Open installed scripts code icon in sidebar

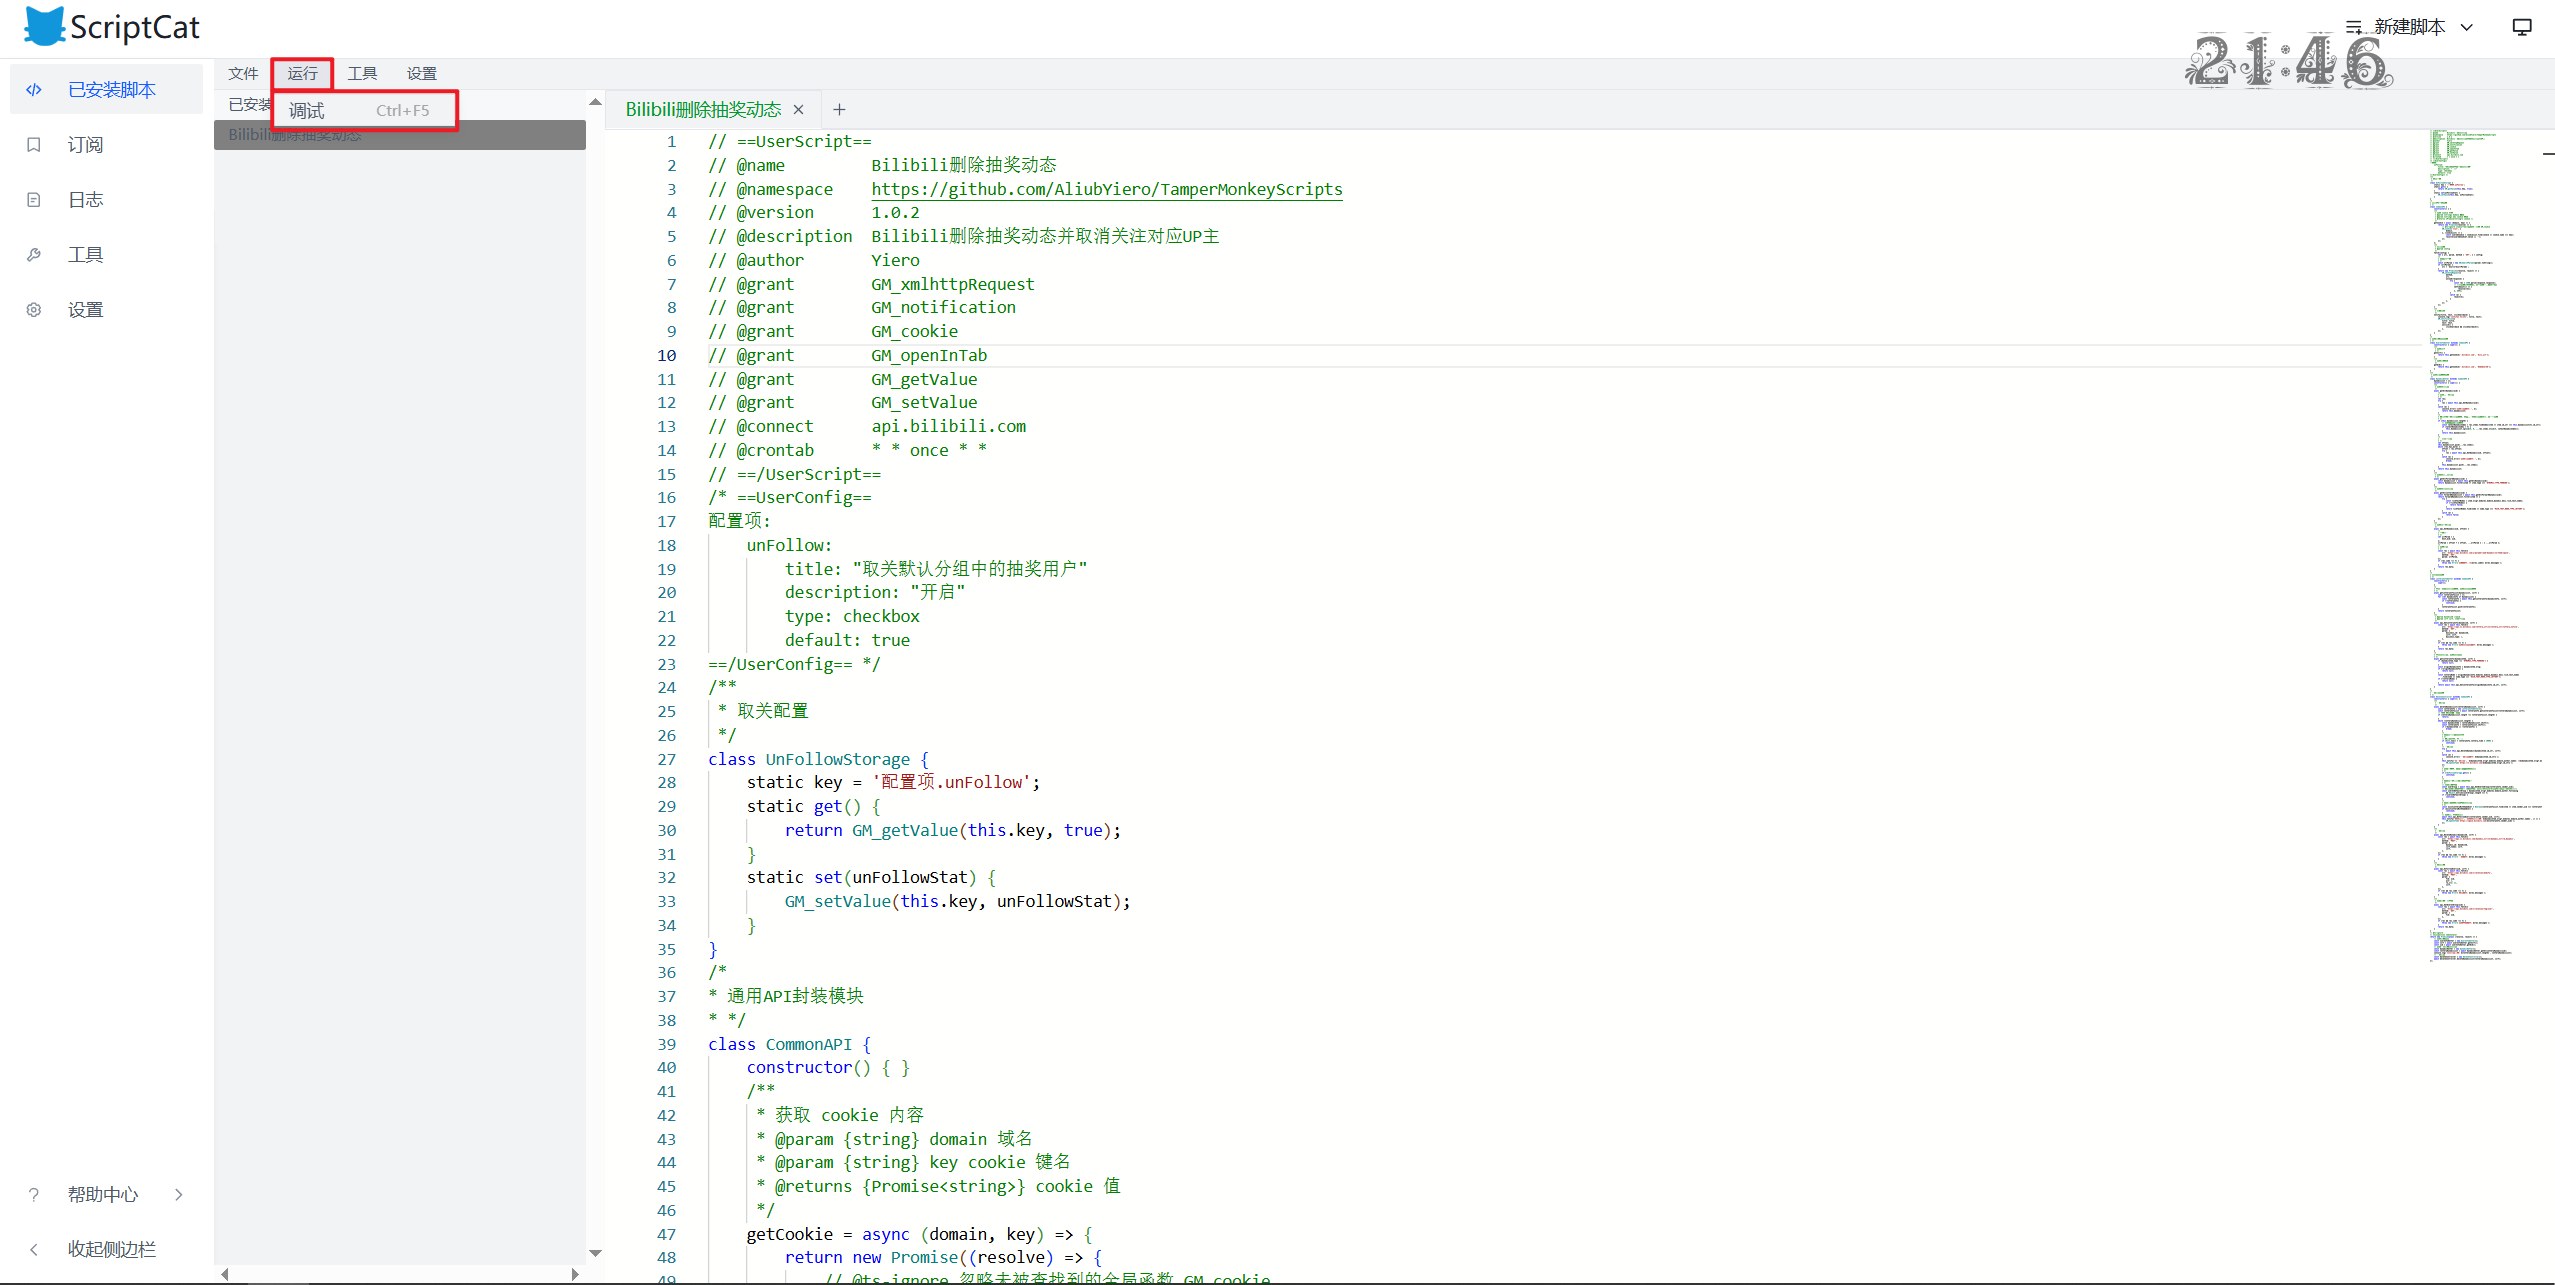click(34, 90)
